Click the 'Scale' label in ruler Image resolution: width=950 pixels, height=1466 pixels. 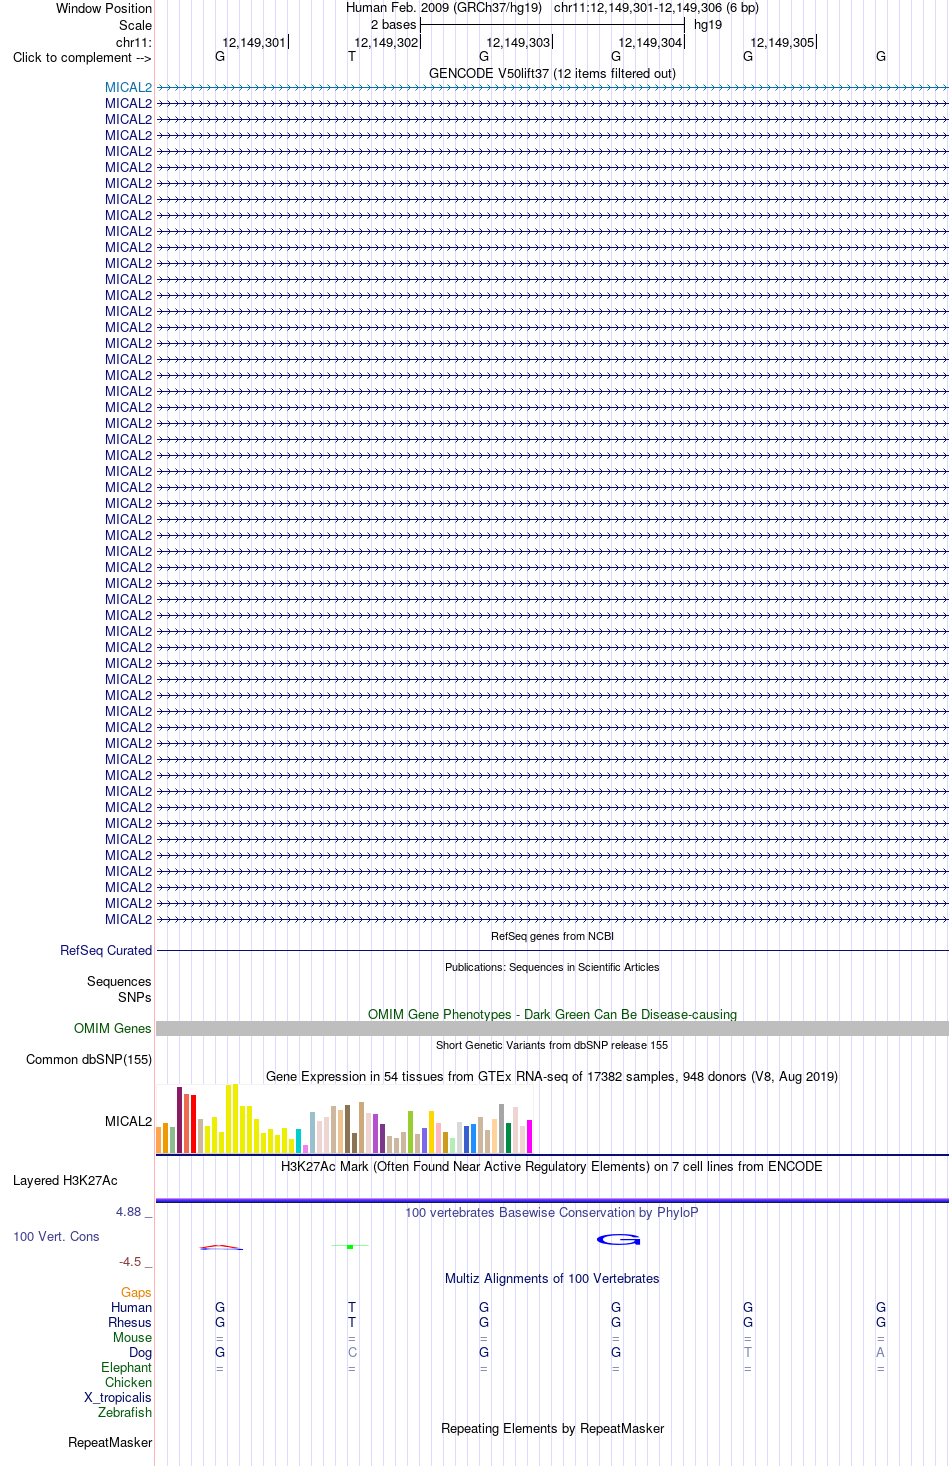point(135,25)
